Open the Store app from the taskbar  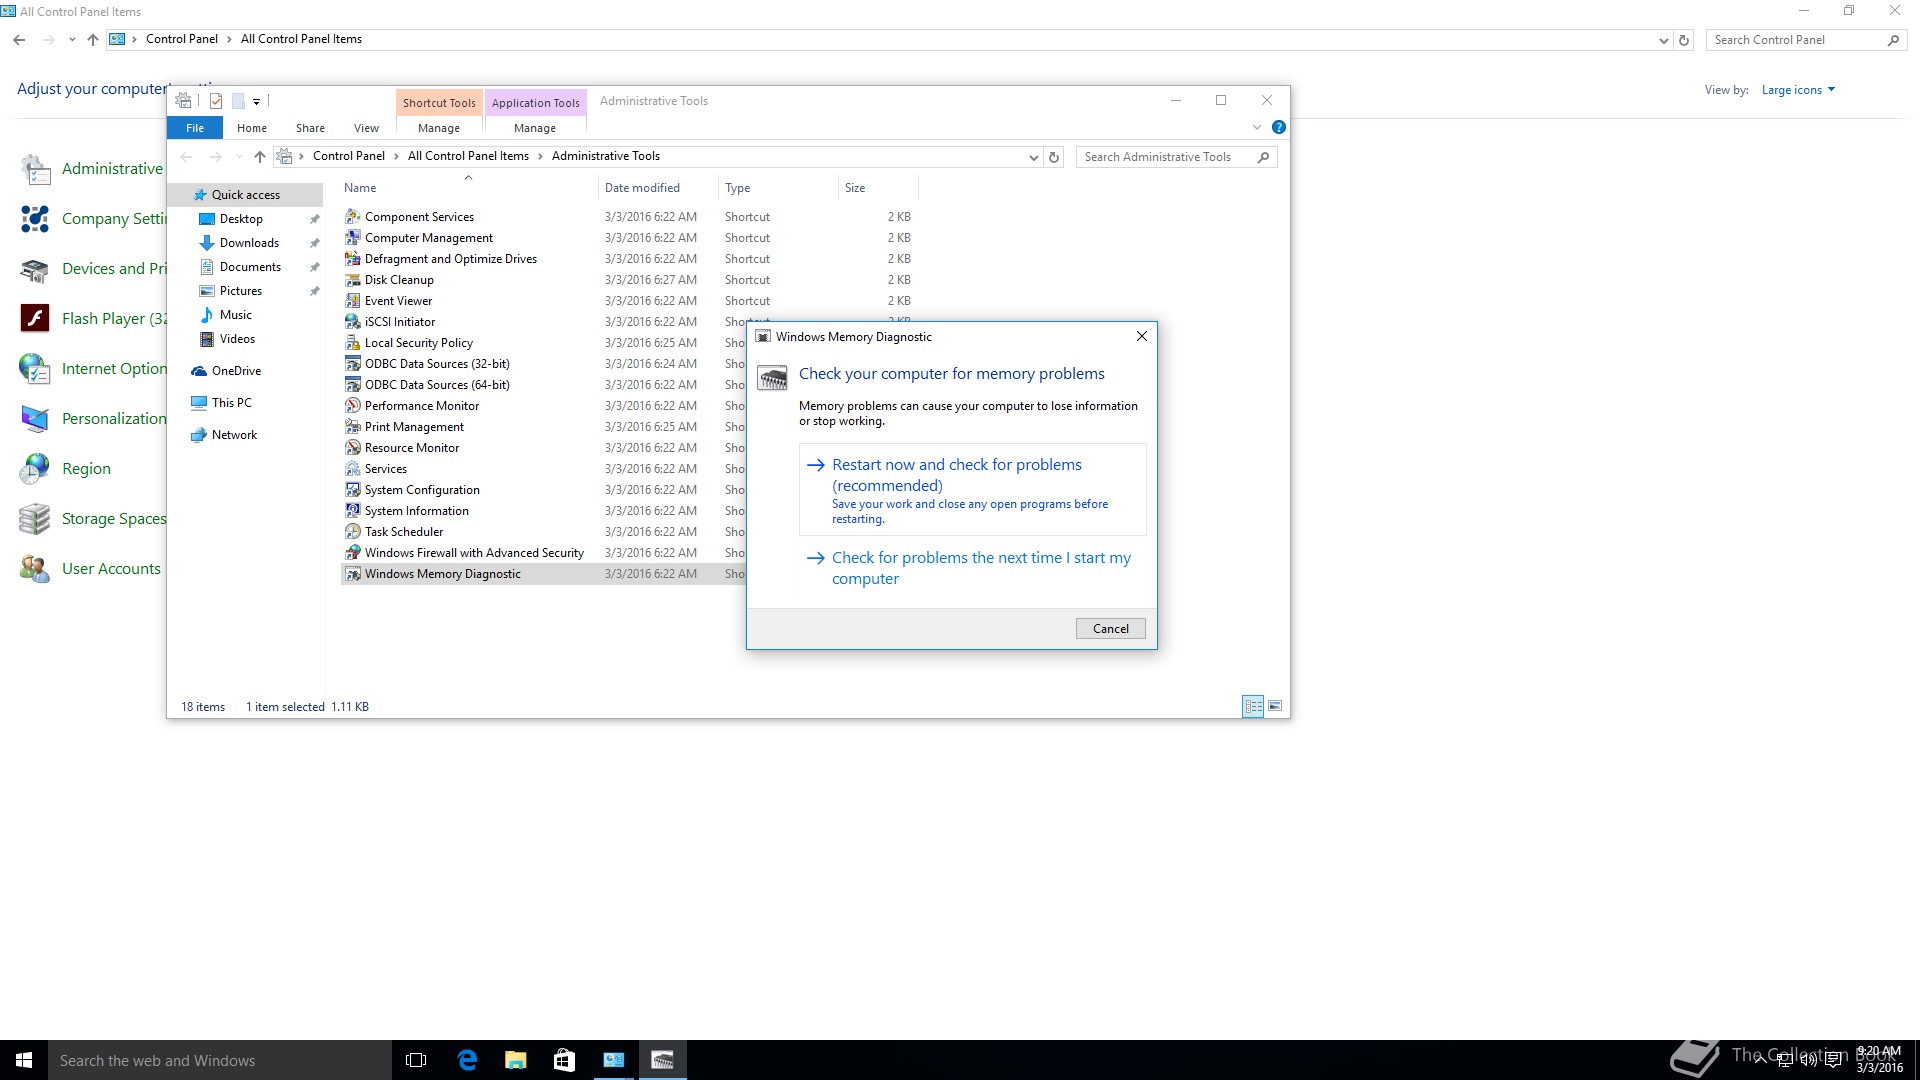564,1060
